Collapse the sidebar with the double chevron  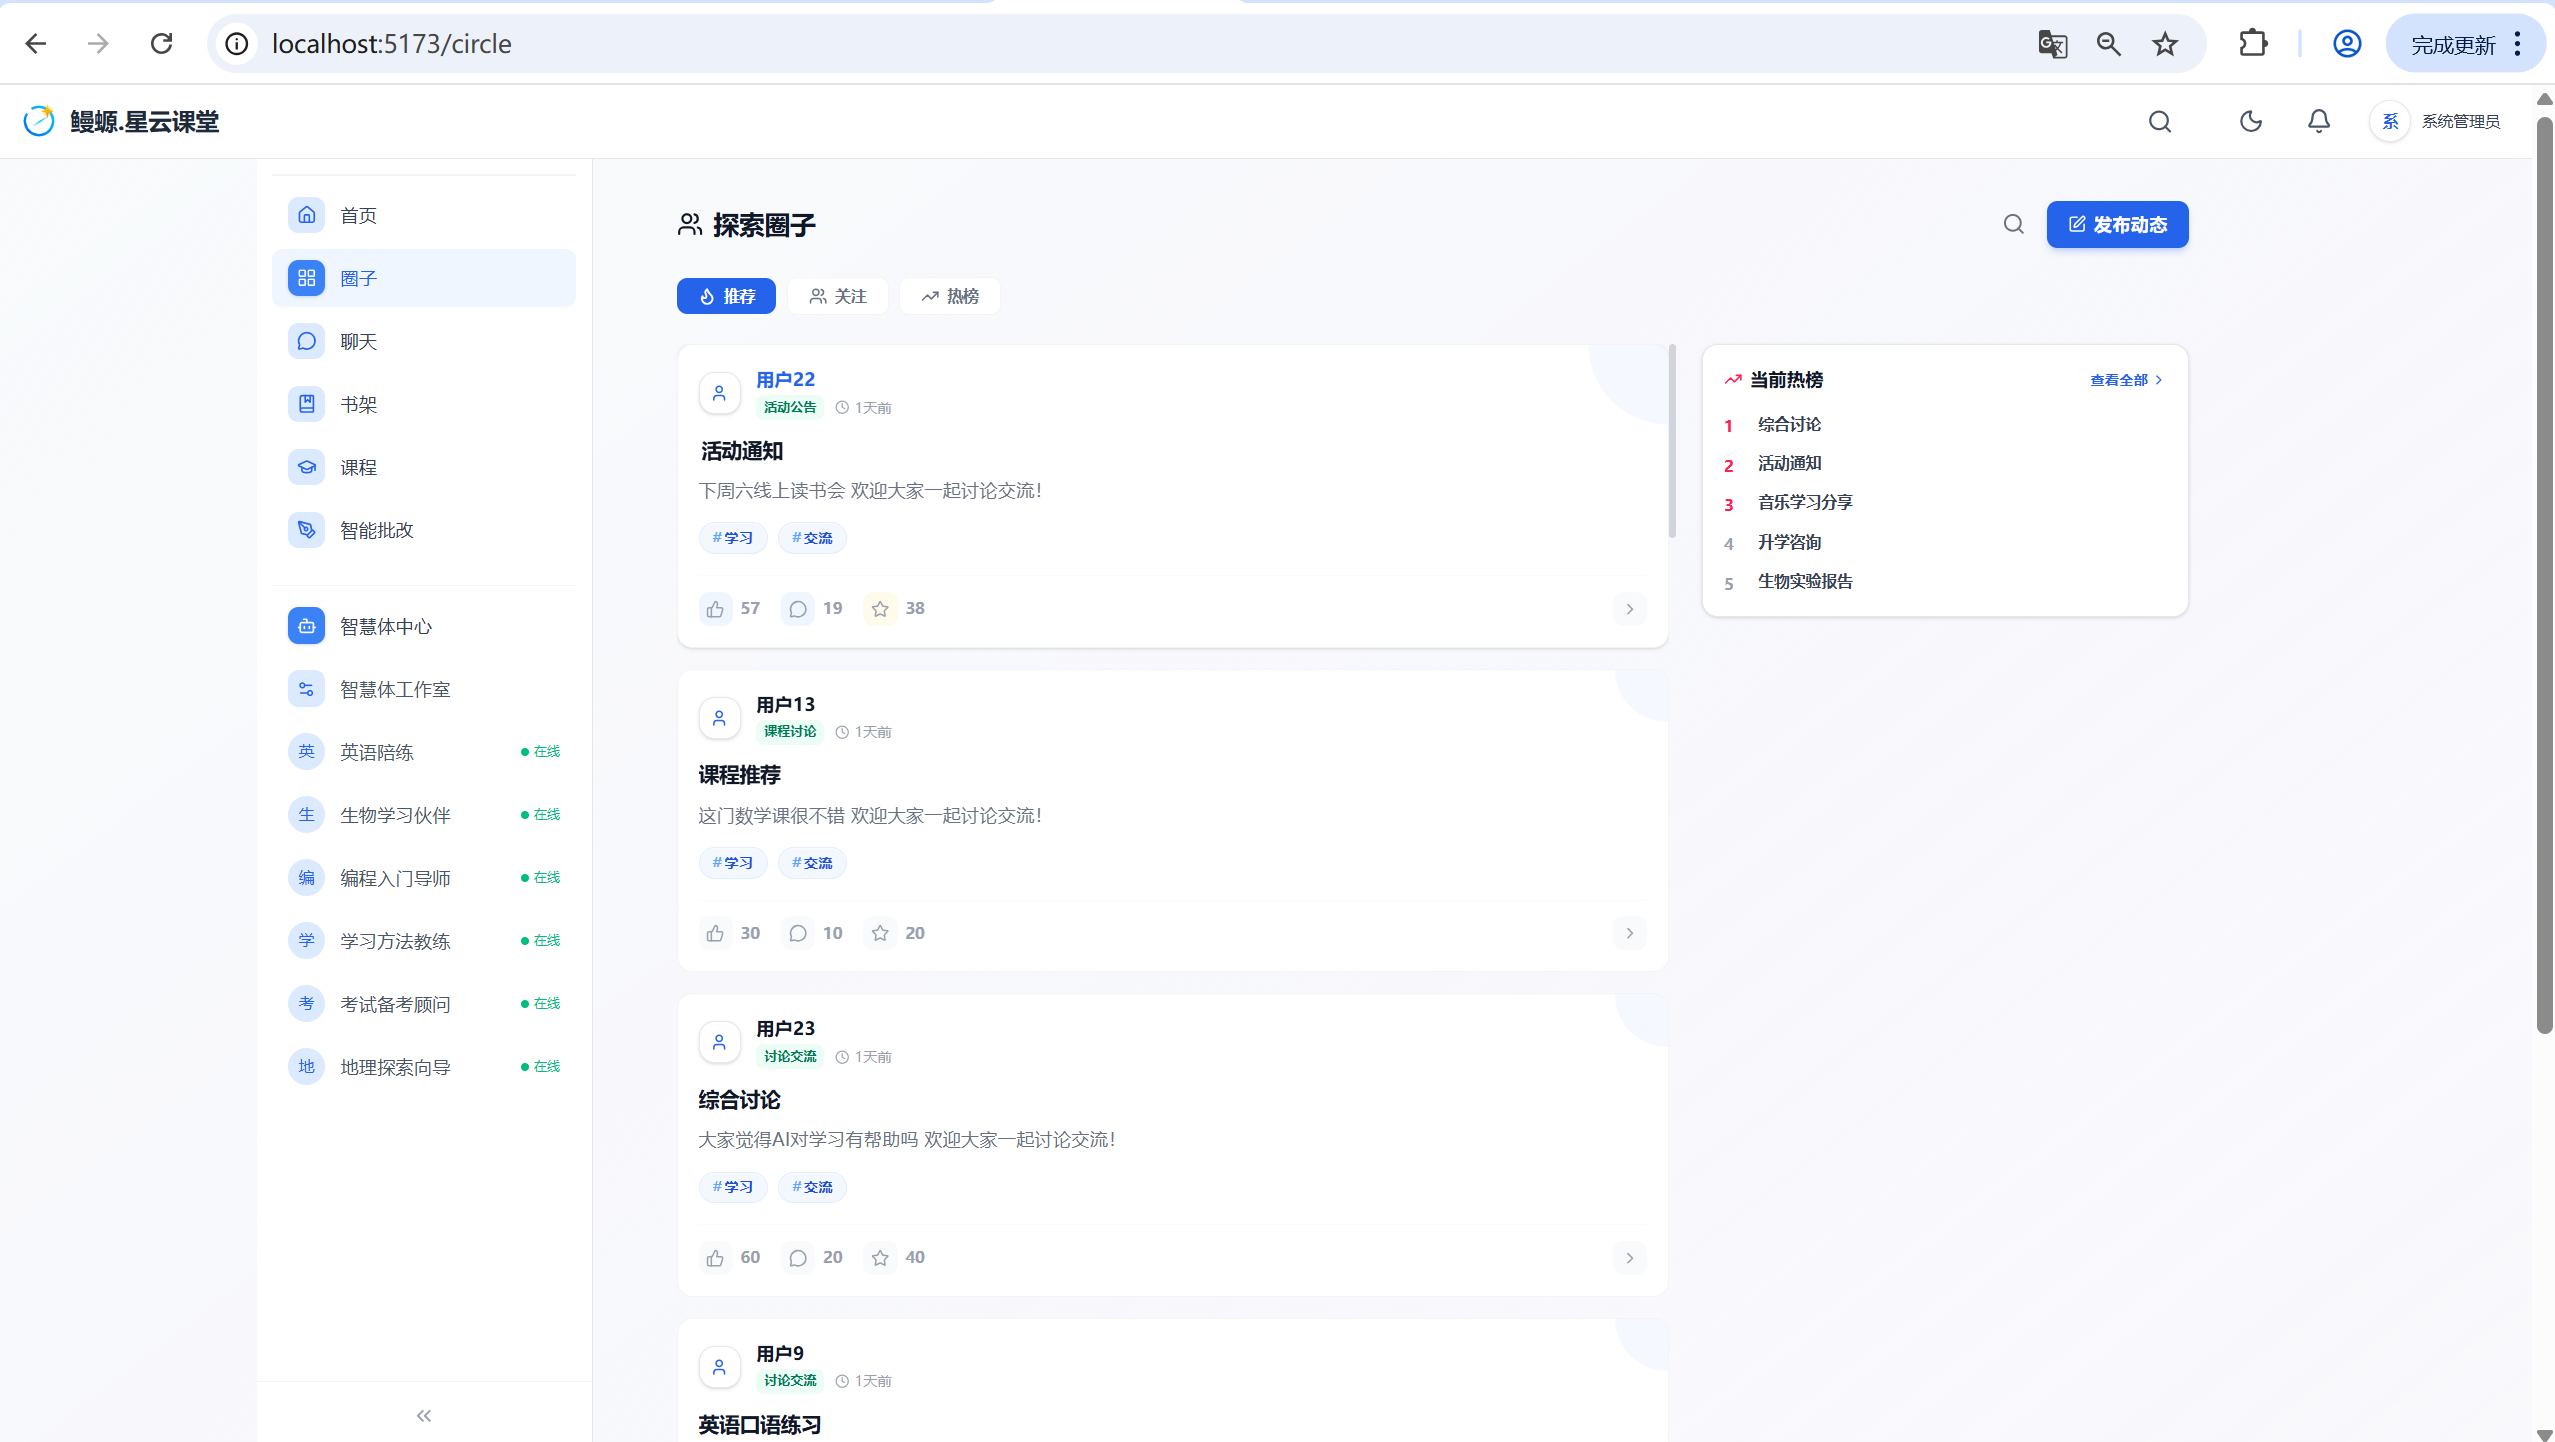[424, 1415]
